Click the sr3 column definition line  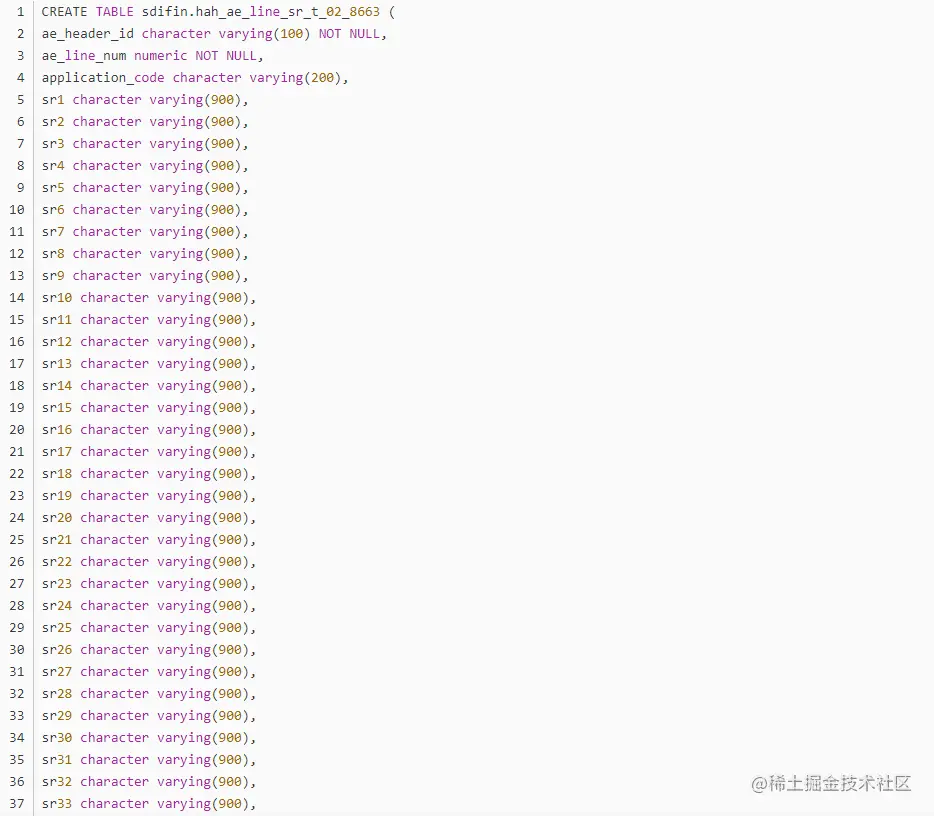pos(145,144)
